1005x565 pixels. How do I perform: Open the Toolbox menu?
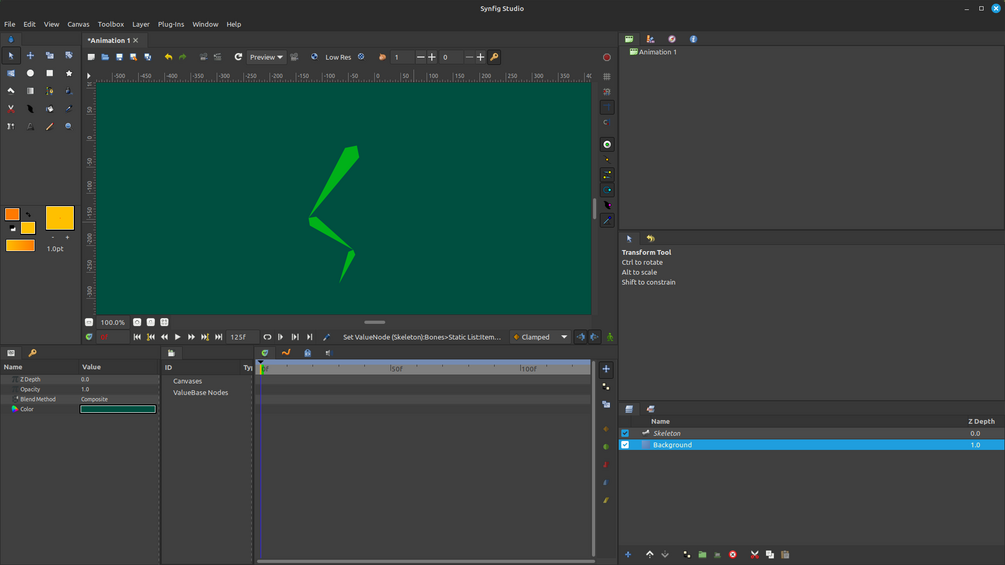[111, 24]
